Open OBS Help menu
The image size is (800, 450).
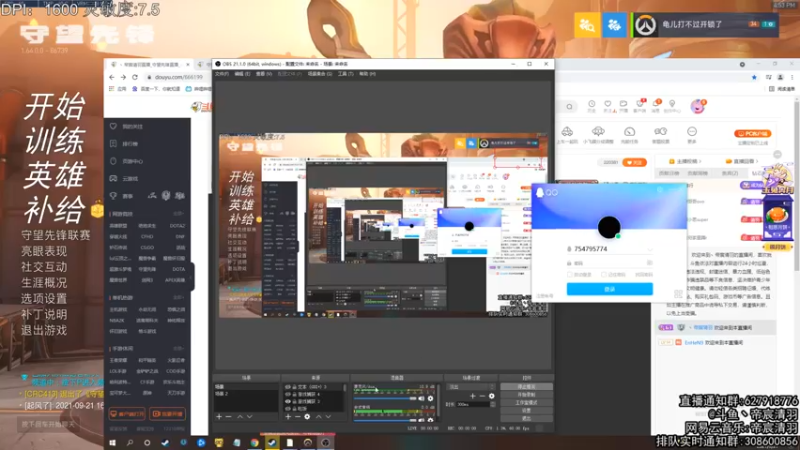coord(367,73)
